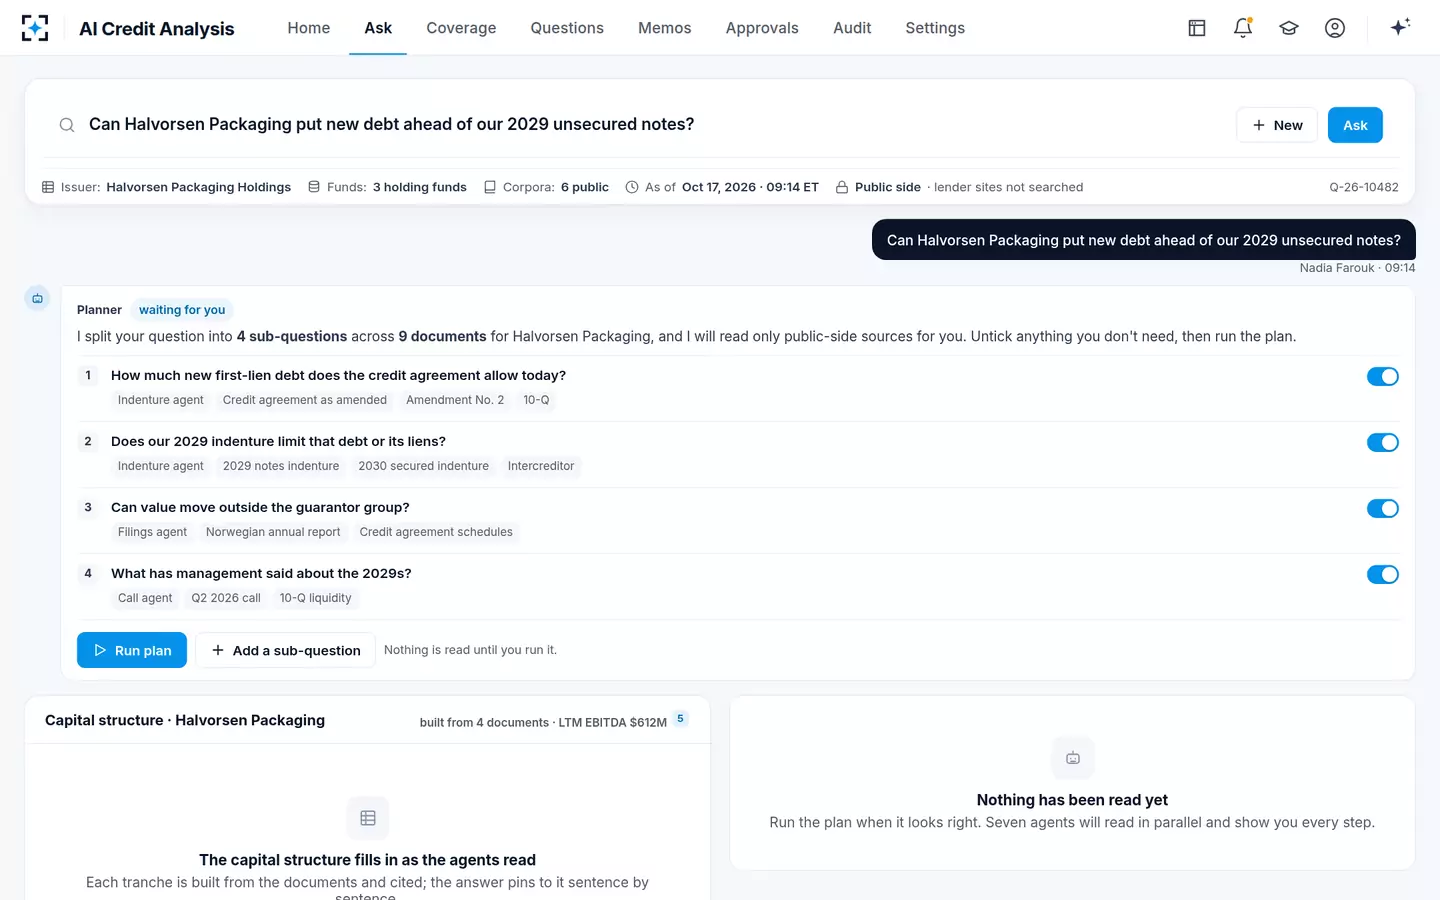Select the Credit agreement as amended chip
The image size is (1440, 900).
point(305,400)
